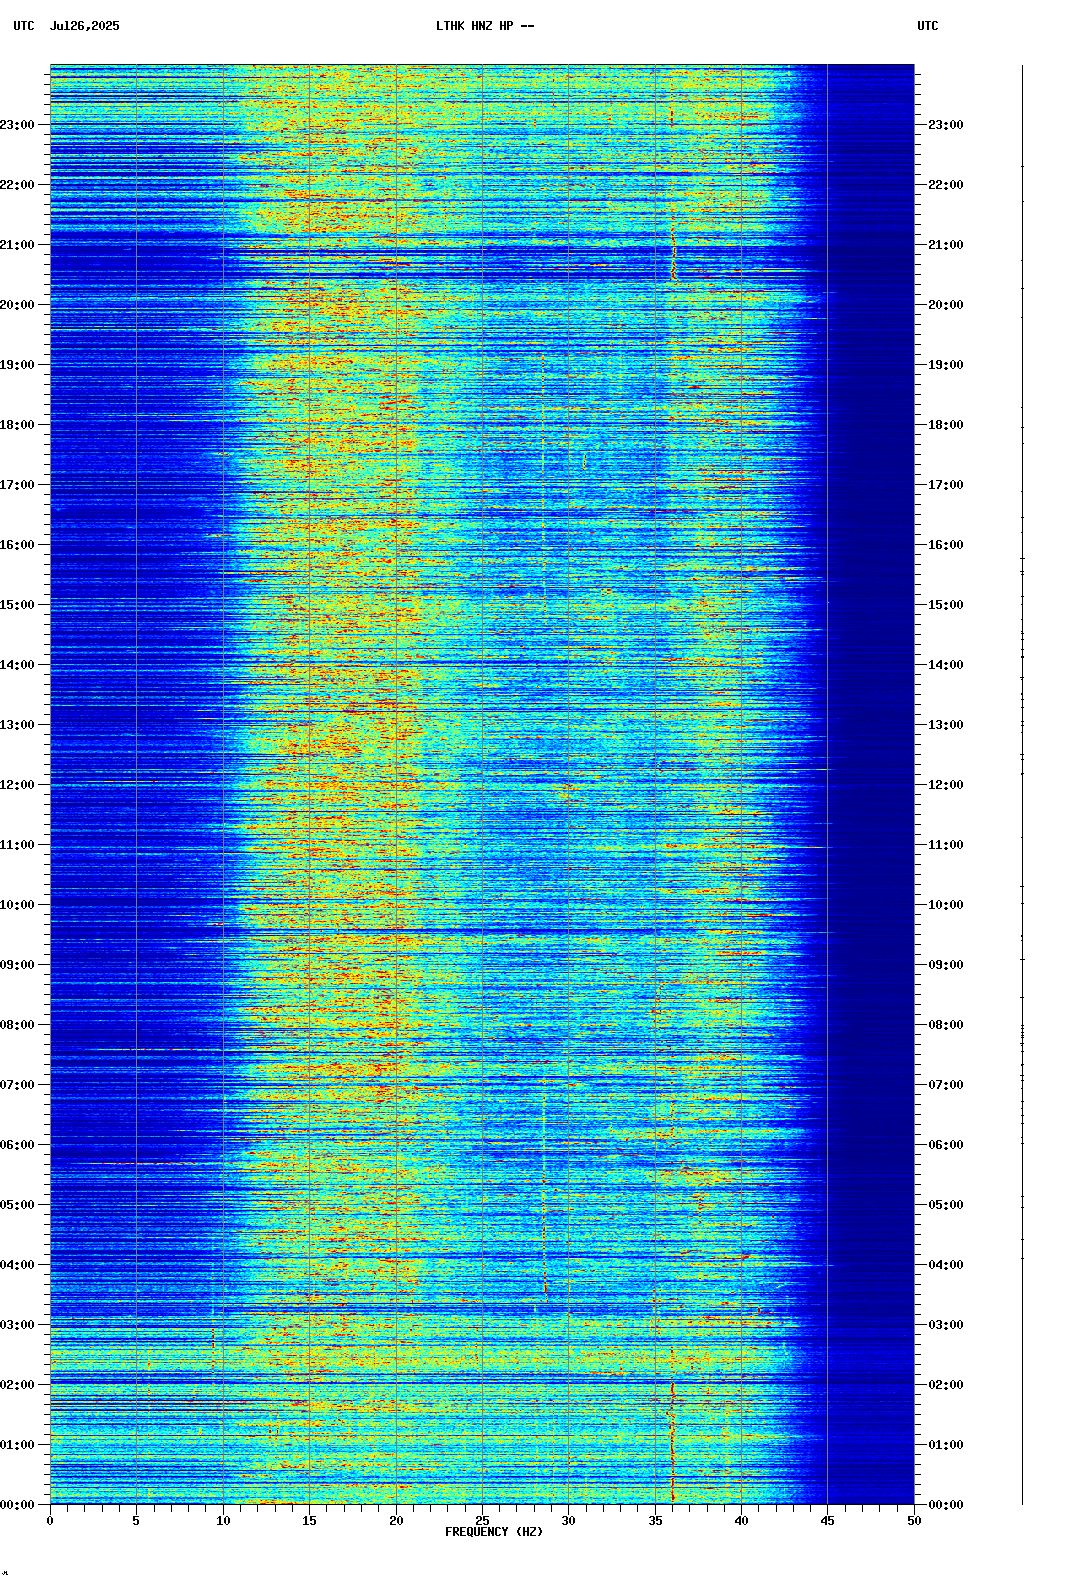Click the 01:00 label on left axis
Image resolution: width=1066 pixels, height=1584 pixels.
[17, 1445]
